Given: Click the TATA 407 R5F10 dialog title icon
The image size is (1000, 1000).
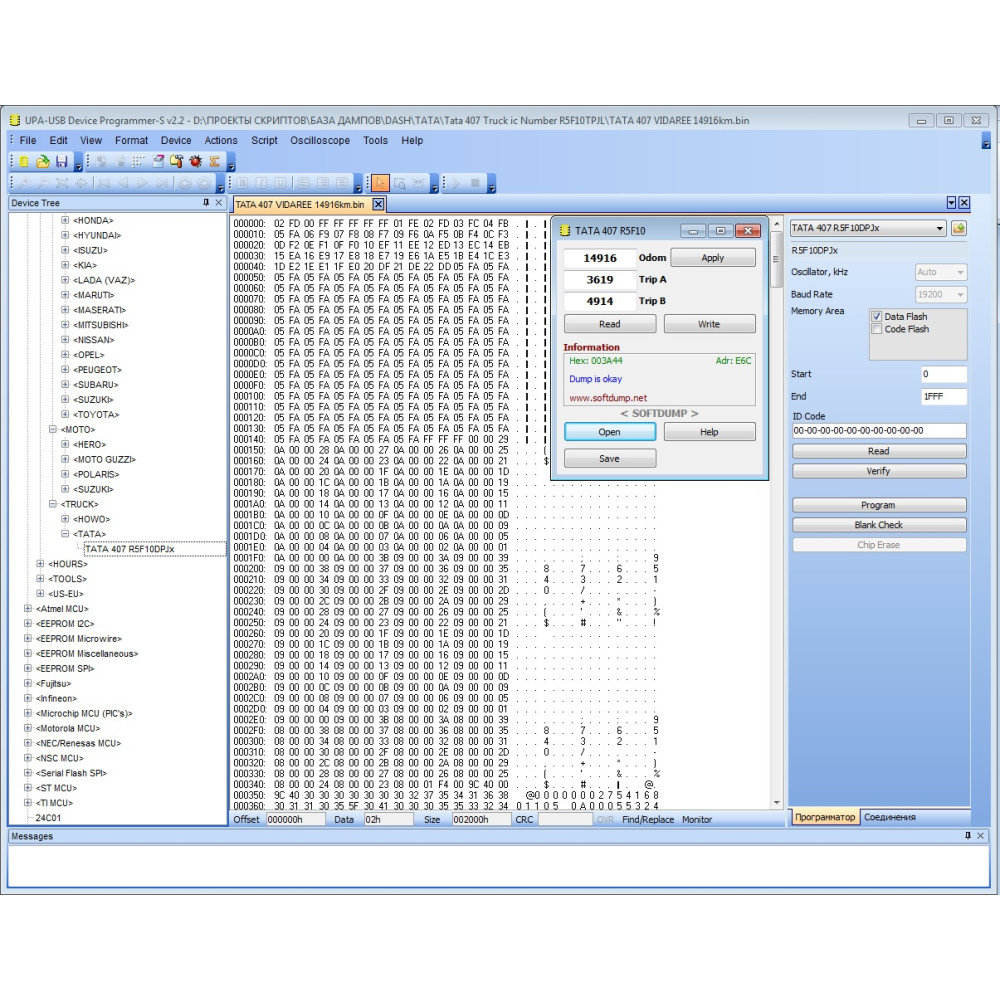Looking at the screenshot, I should 564,230.
